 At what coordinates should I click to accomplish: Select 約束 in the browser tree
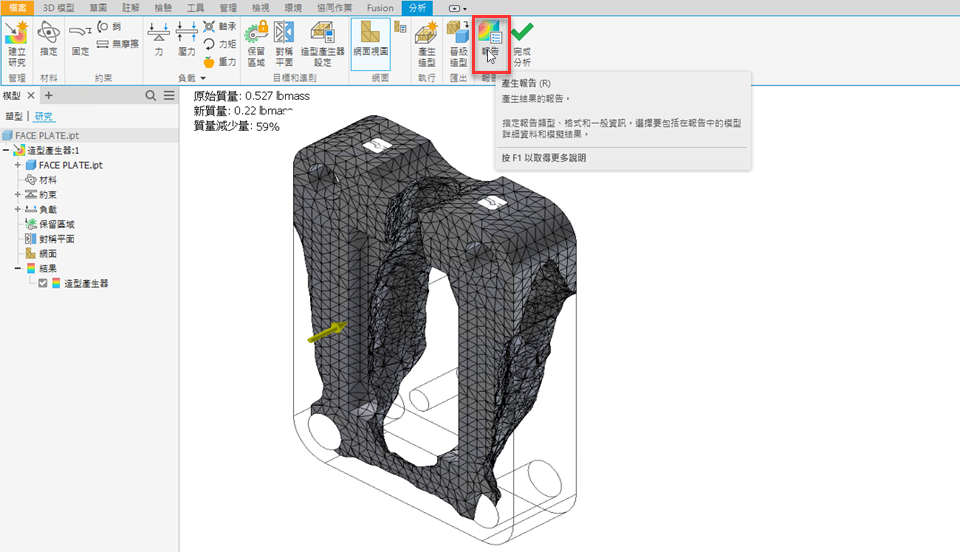[x=48, y=195]
